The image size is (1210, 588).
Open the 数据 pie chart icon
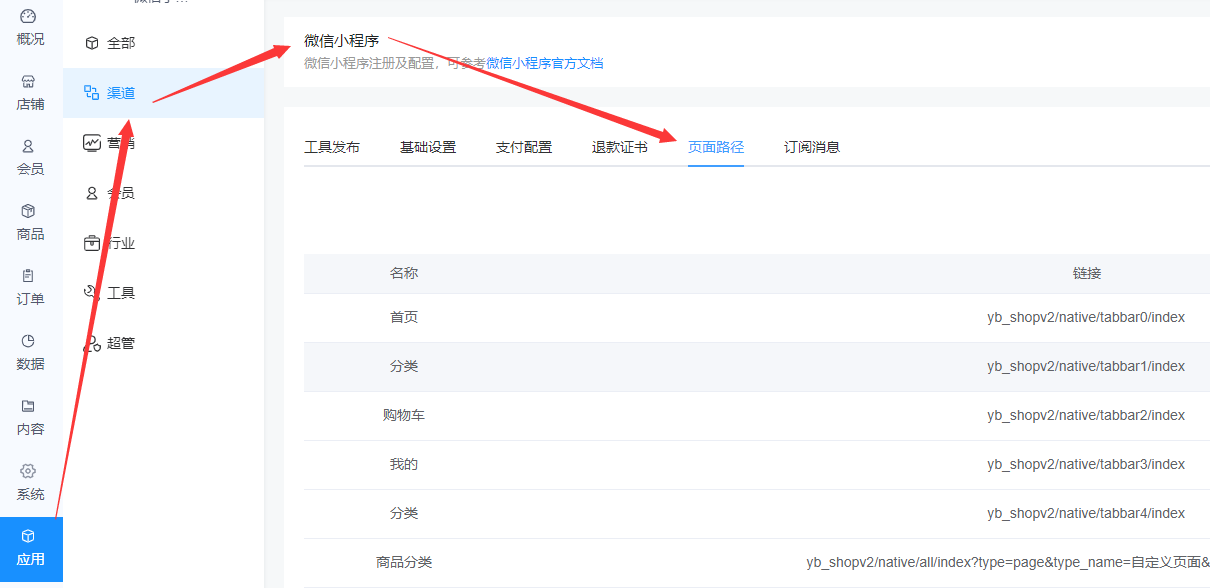[28, 340]
